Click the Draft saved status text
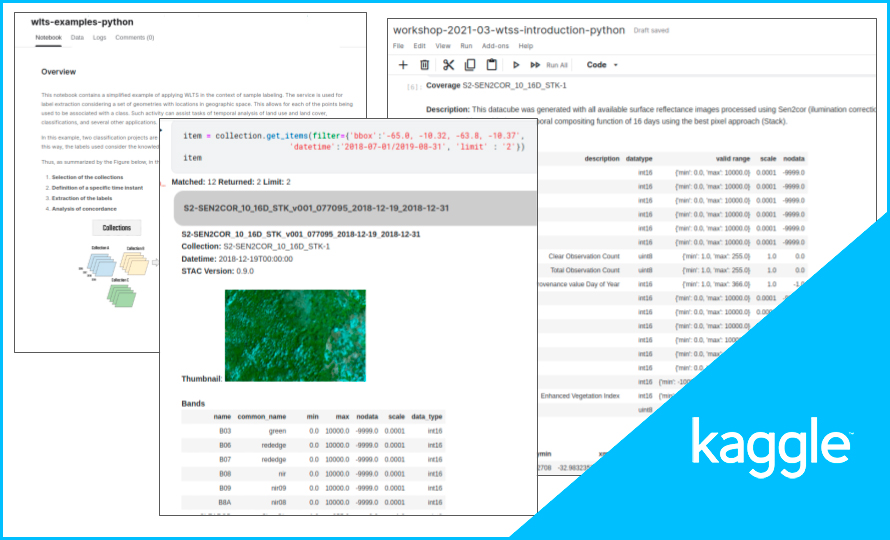The image size is (890, 540). coord(651,31)
